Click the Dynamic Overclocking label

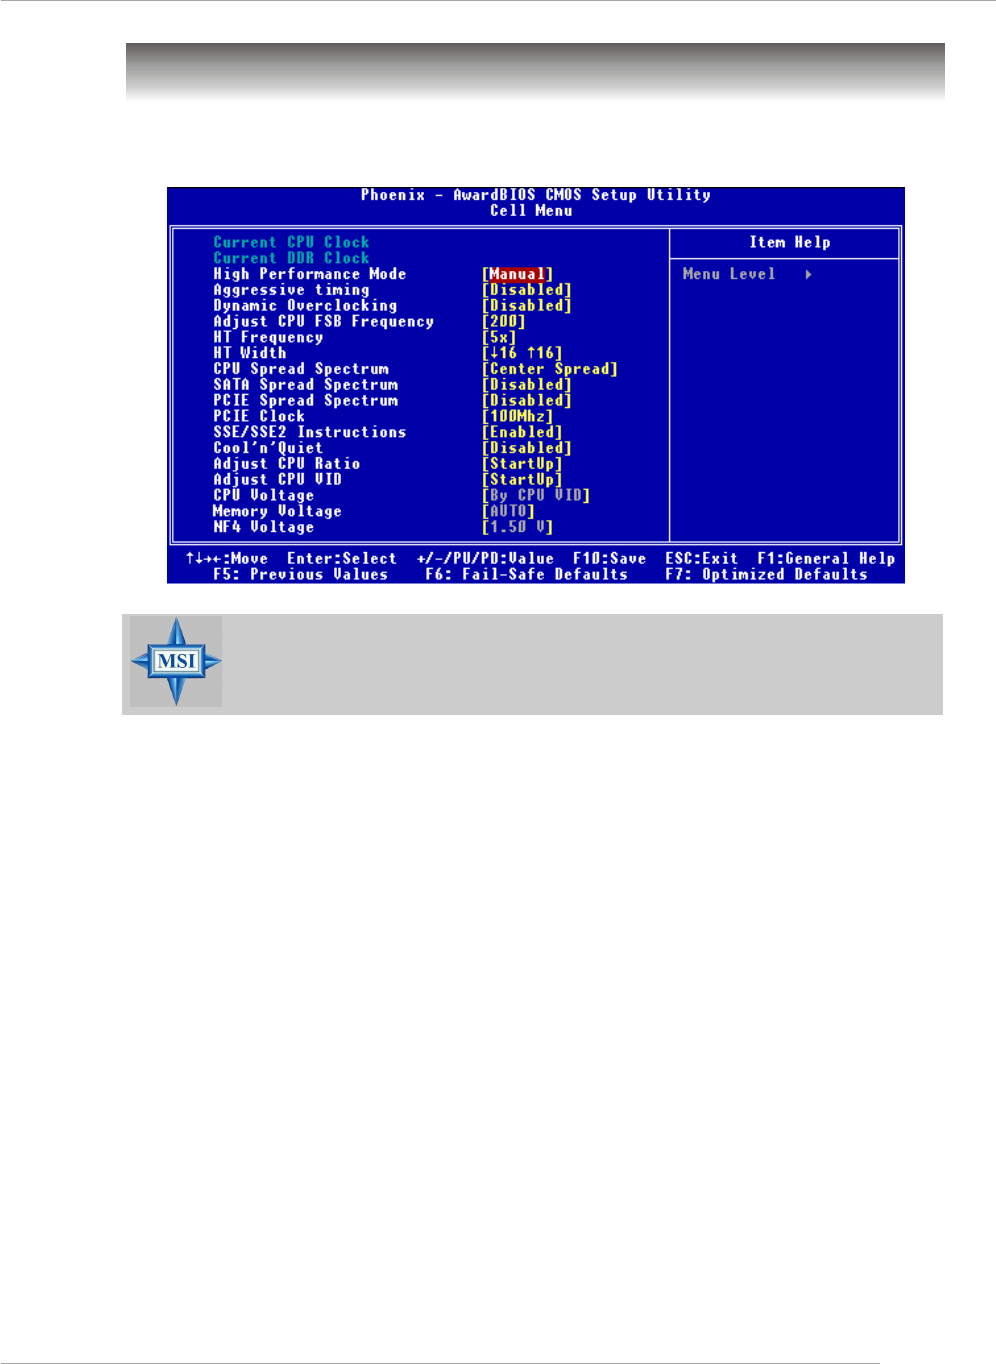[305, 306]
